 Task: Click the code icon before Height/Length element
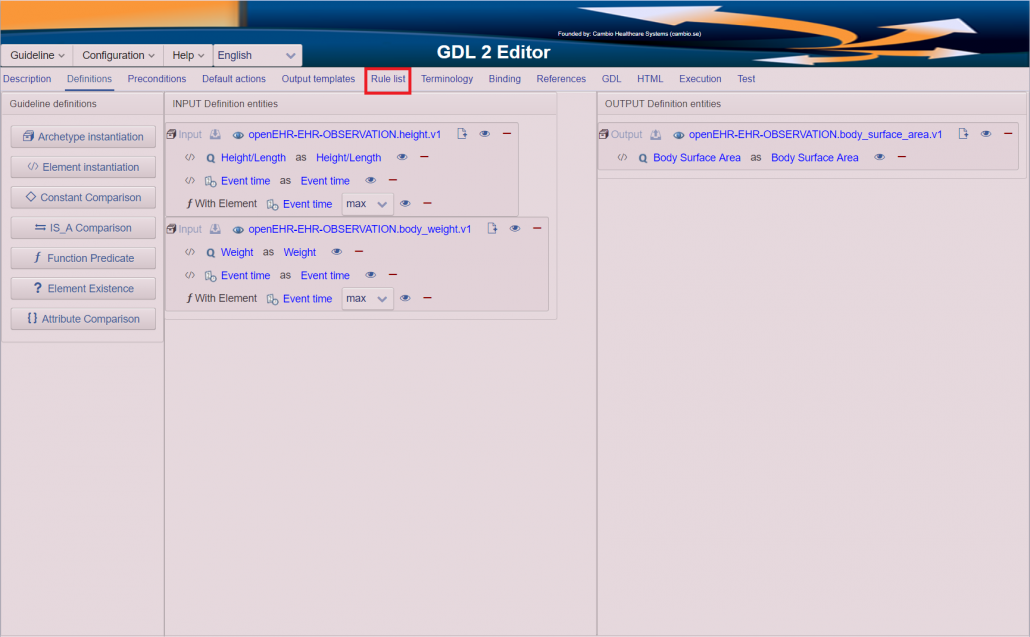click(190, 157)
